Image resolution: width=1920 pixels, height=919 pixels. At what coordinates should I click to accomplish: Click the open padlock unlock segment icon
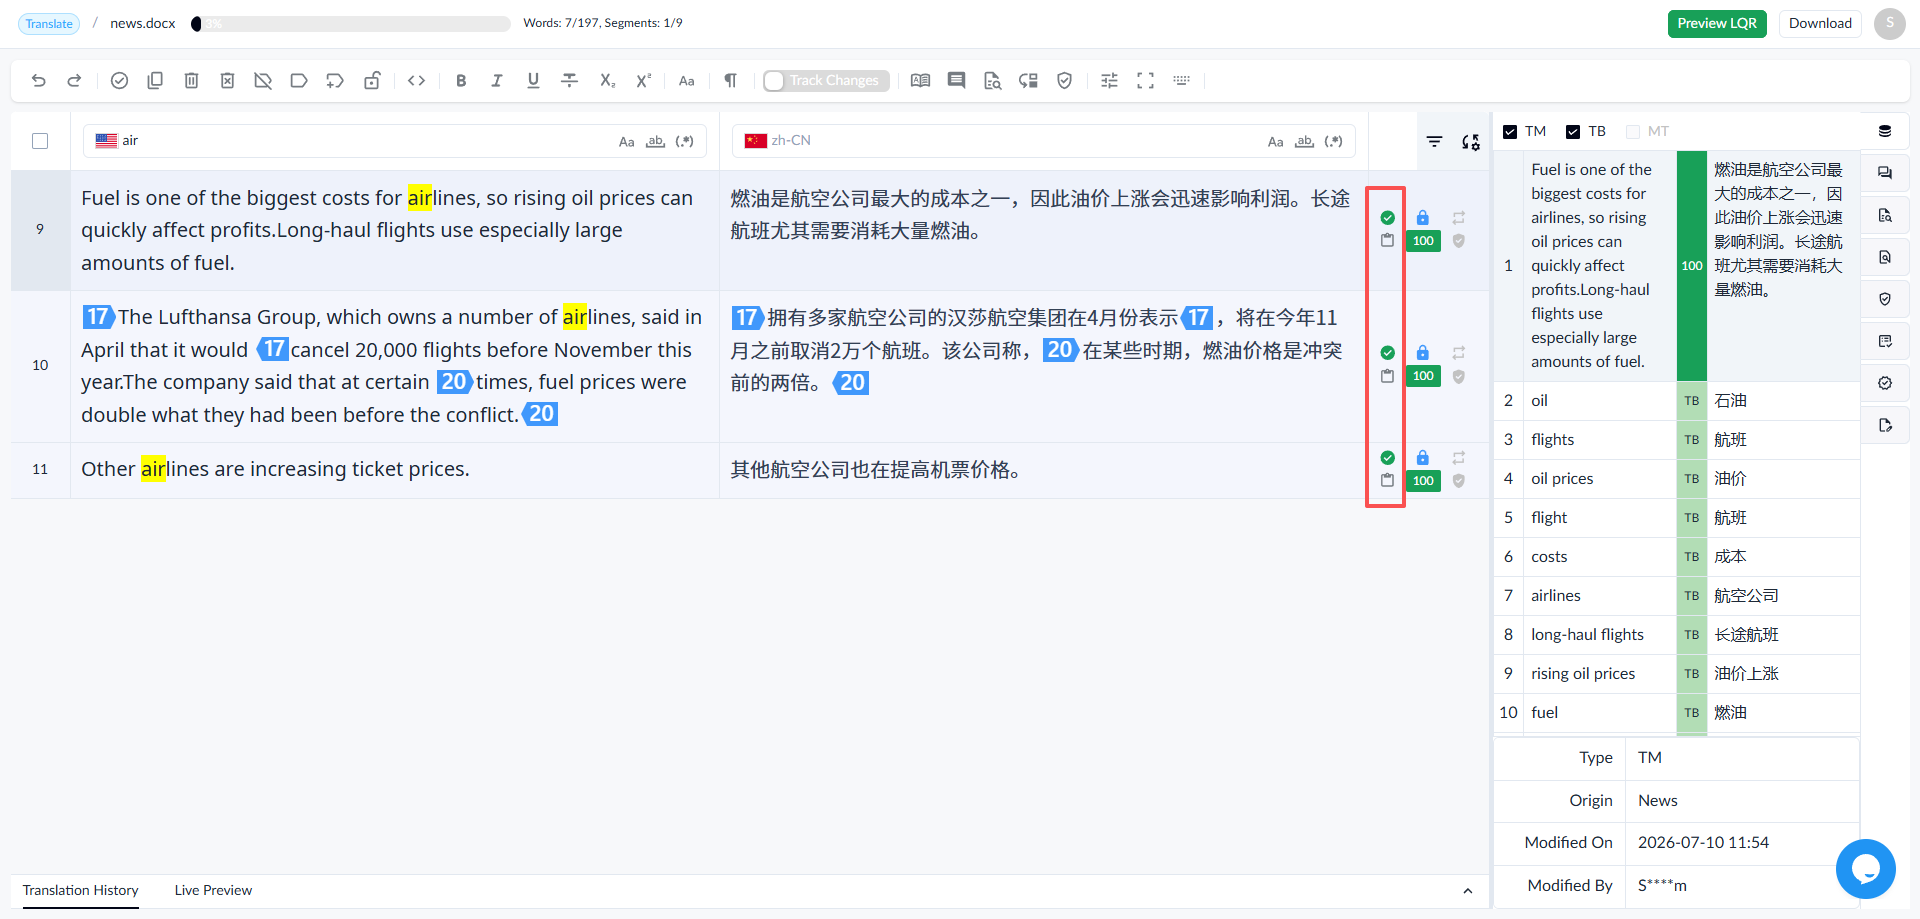click(371, 81)
